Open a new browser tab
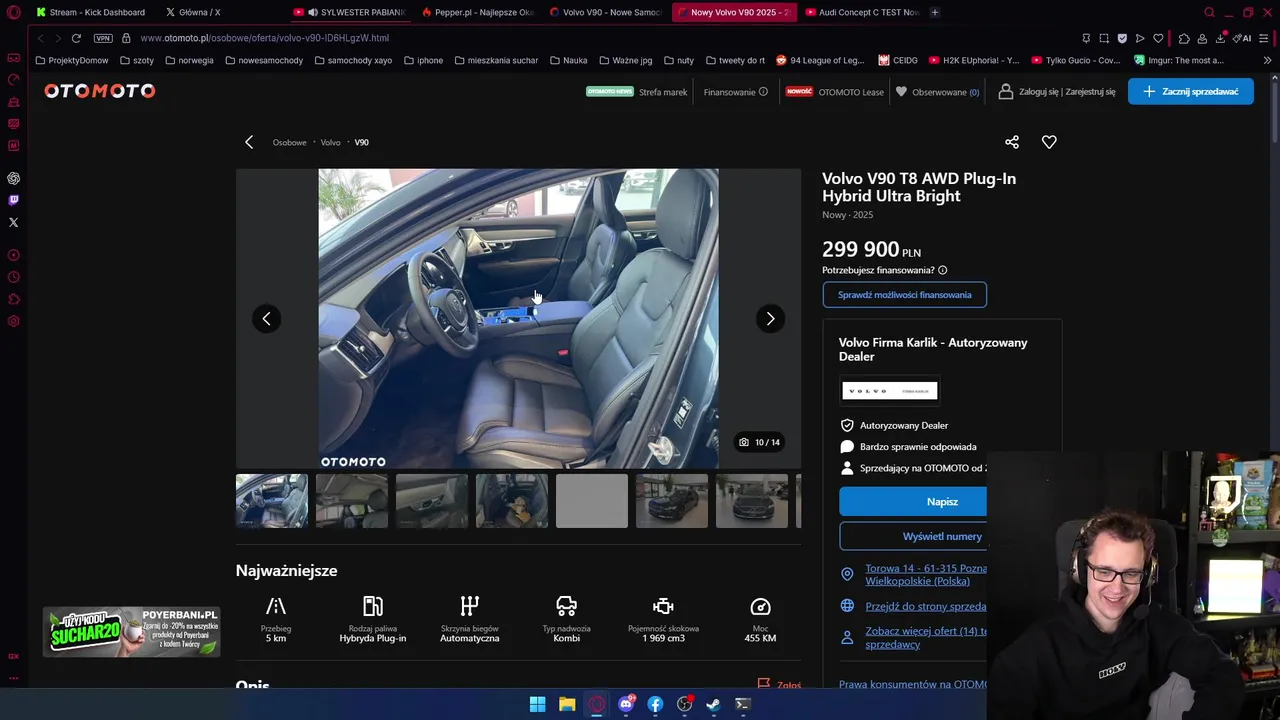 click(935, 12)
